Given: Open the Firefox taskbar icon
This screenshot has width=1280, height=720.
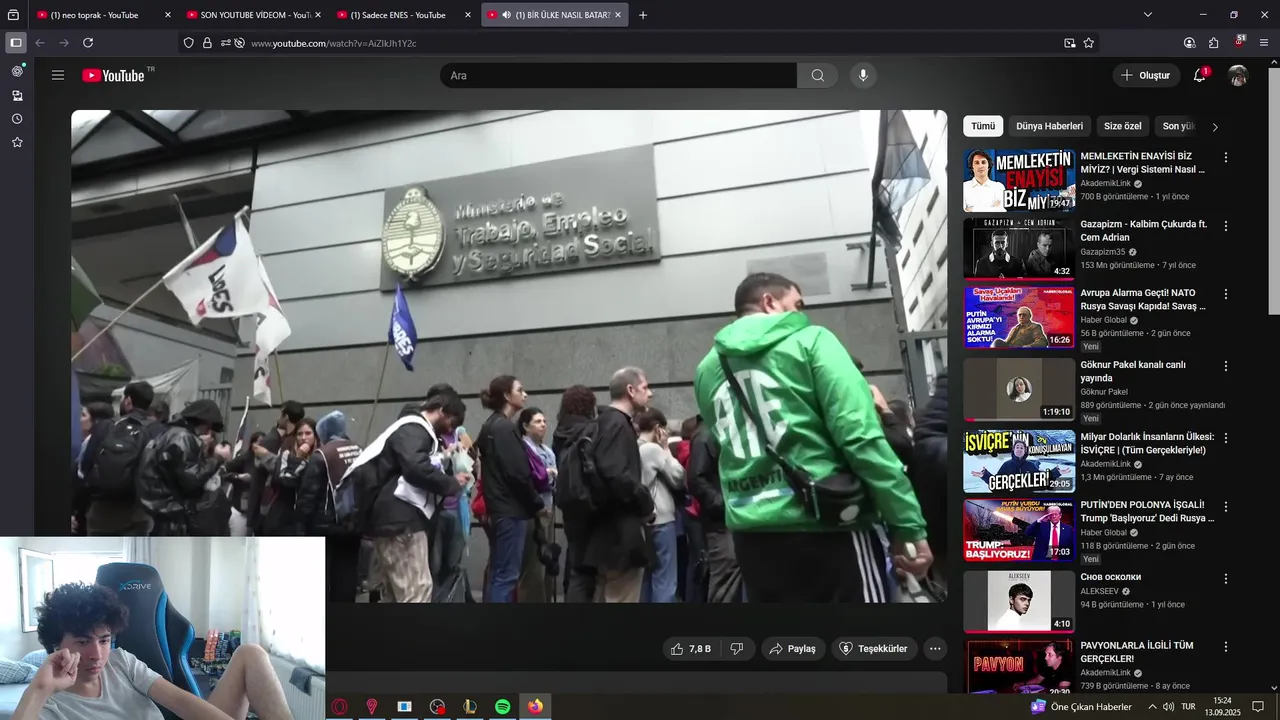Looking at the screenshot, I should click(x=535, y=707).
